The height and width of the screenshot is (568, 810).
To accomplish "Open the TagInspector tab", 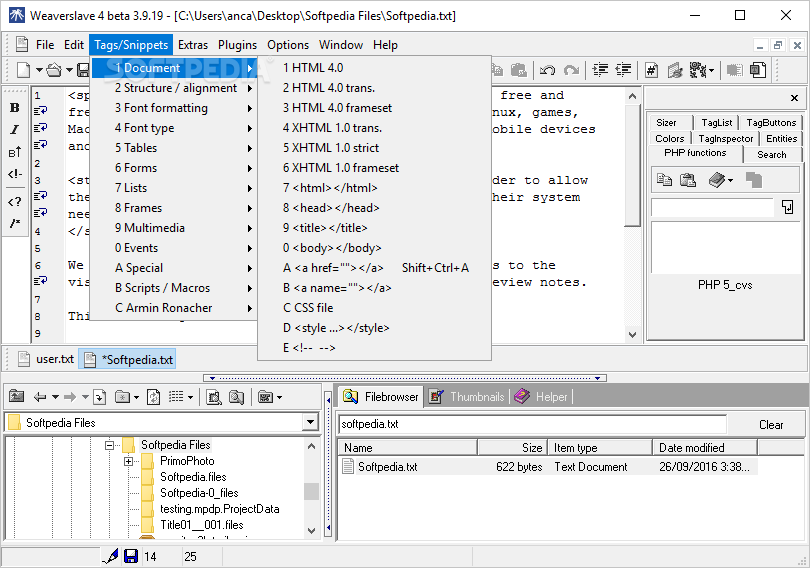I will [725, 138].
